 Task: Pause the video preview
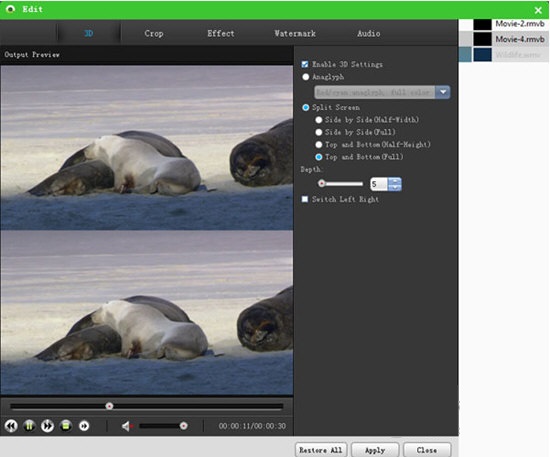(x=29, y=426)
